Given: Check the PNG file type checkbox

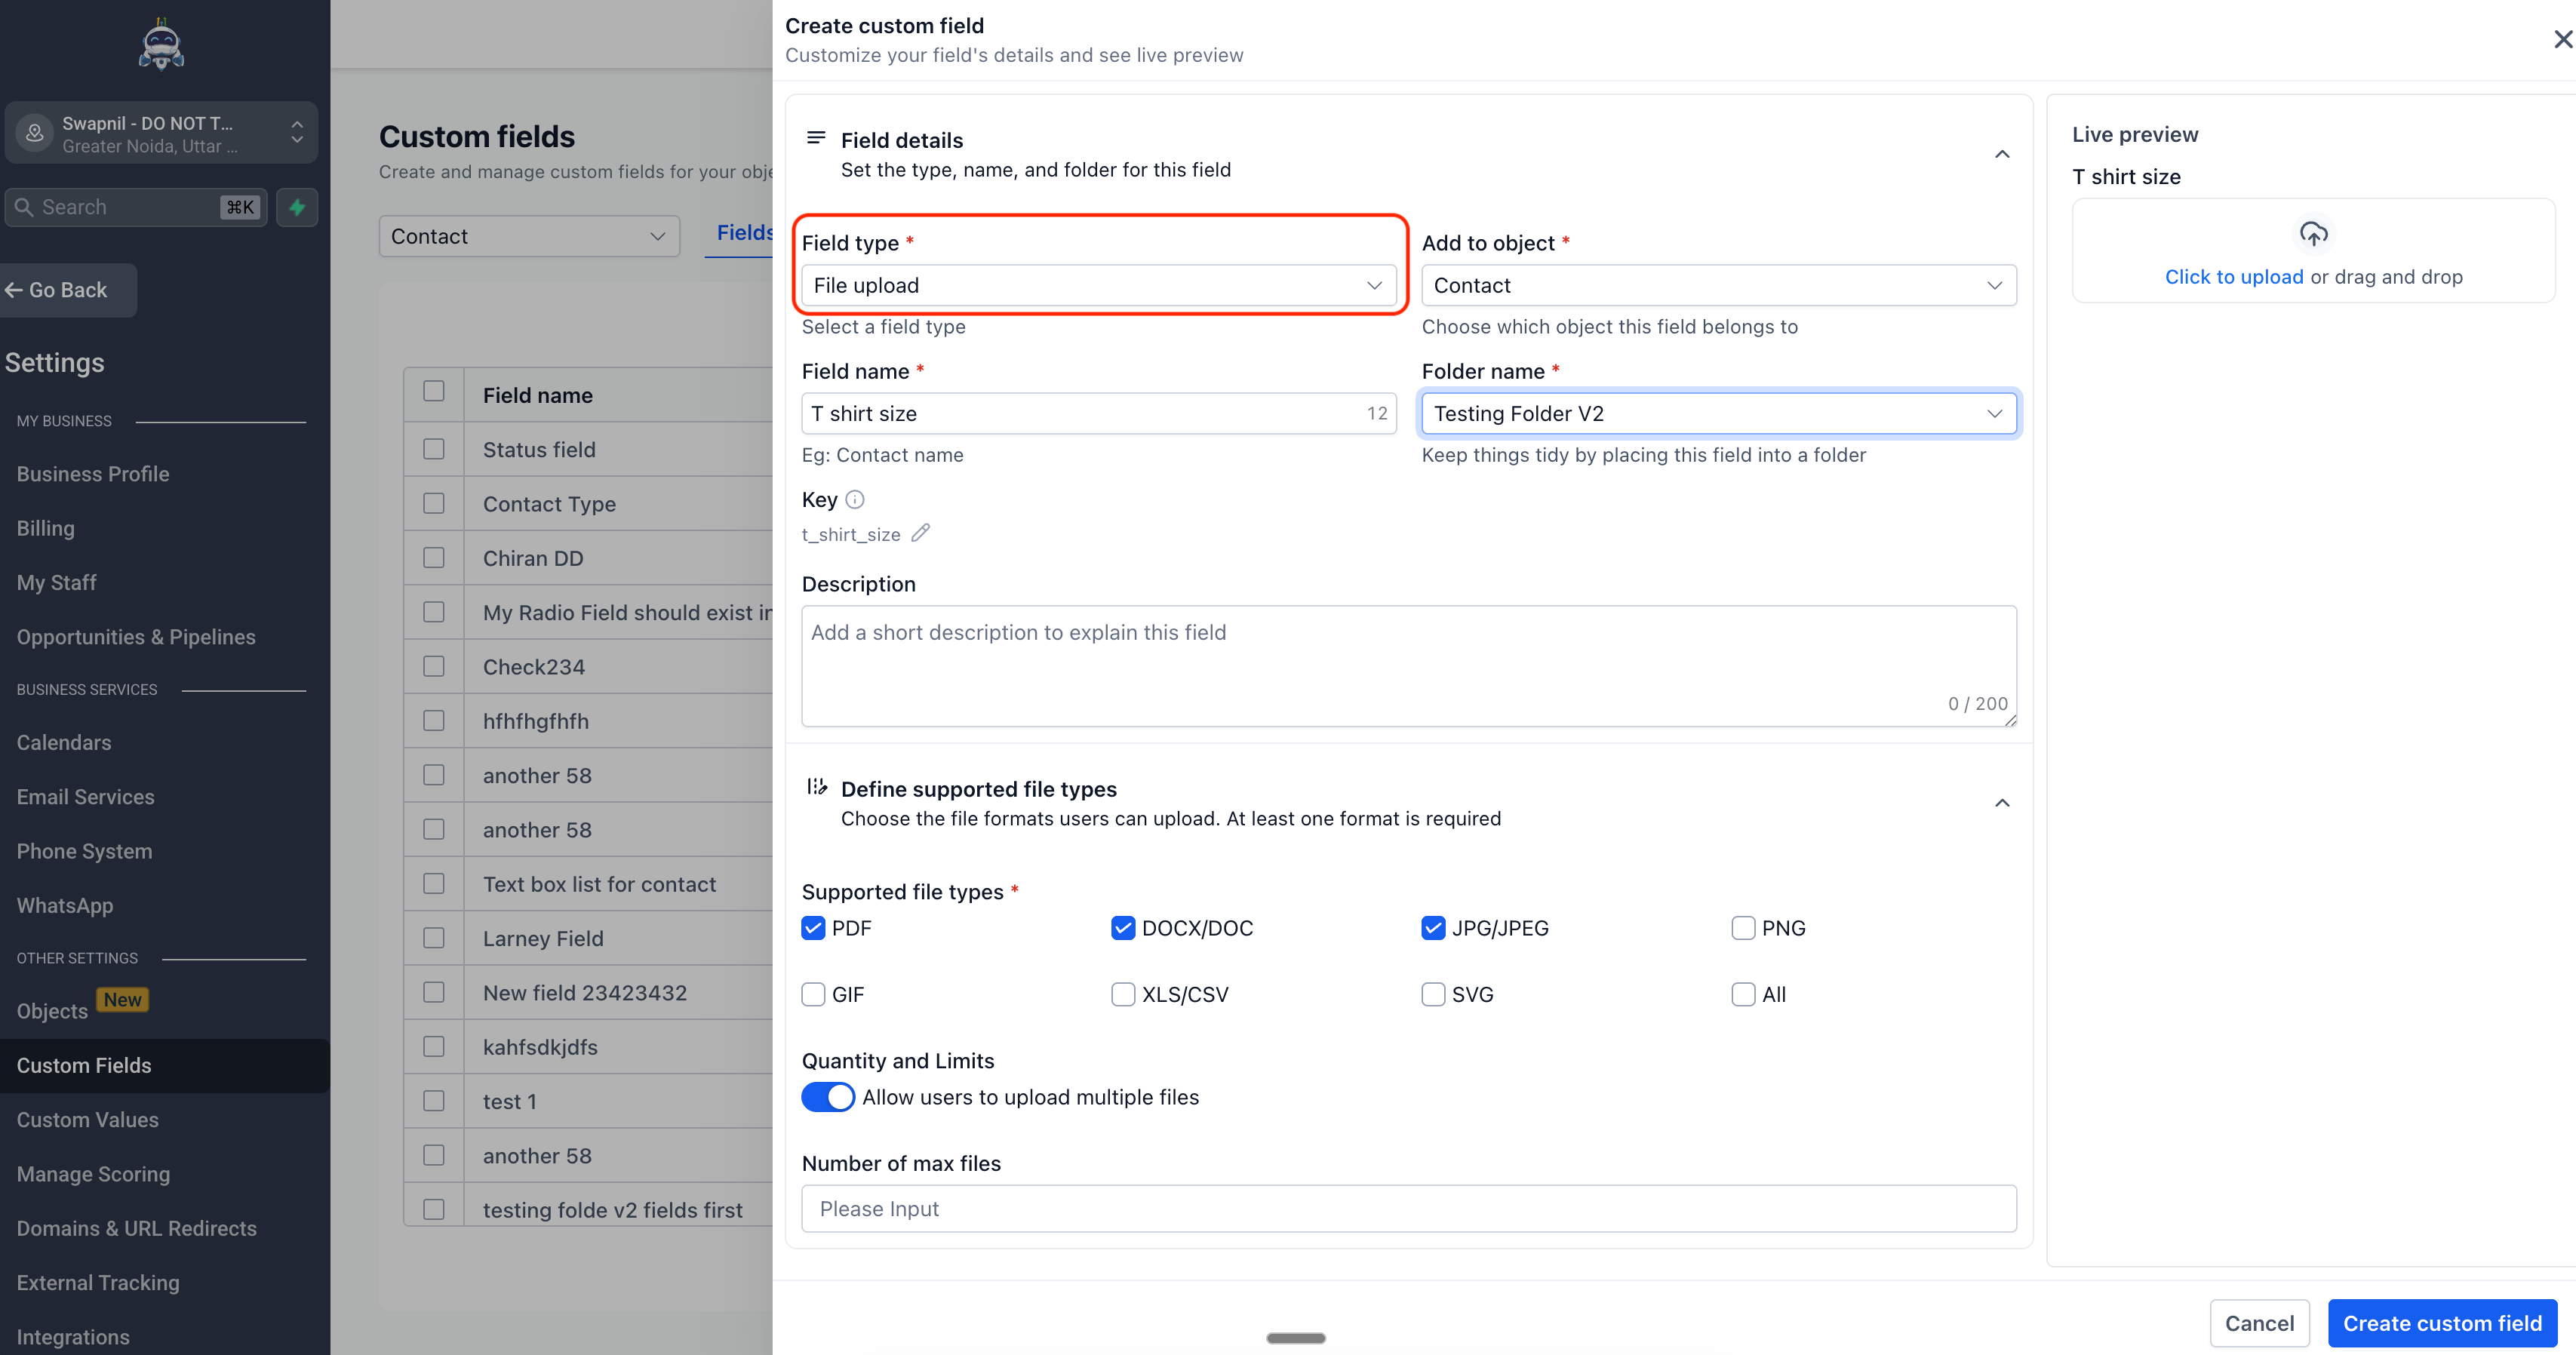Looking at the screenshot, I should click(1743, 928).
